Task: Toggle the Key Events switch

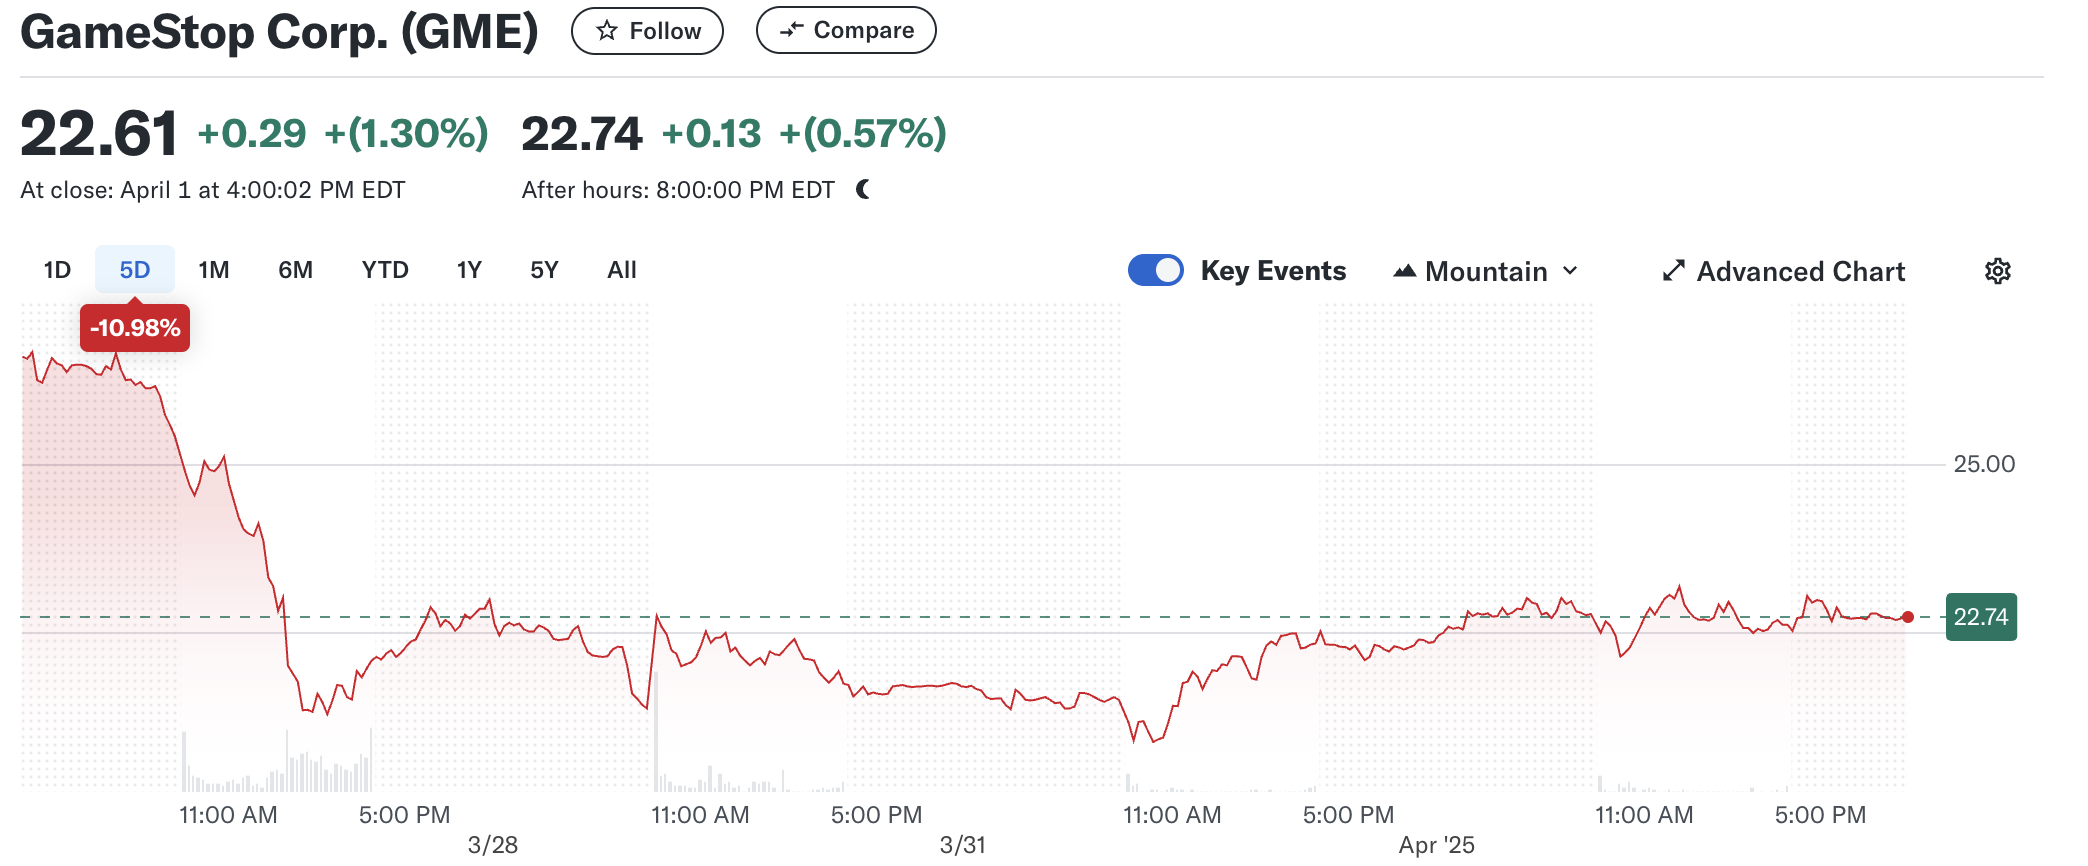Action: coord(1156,271)
